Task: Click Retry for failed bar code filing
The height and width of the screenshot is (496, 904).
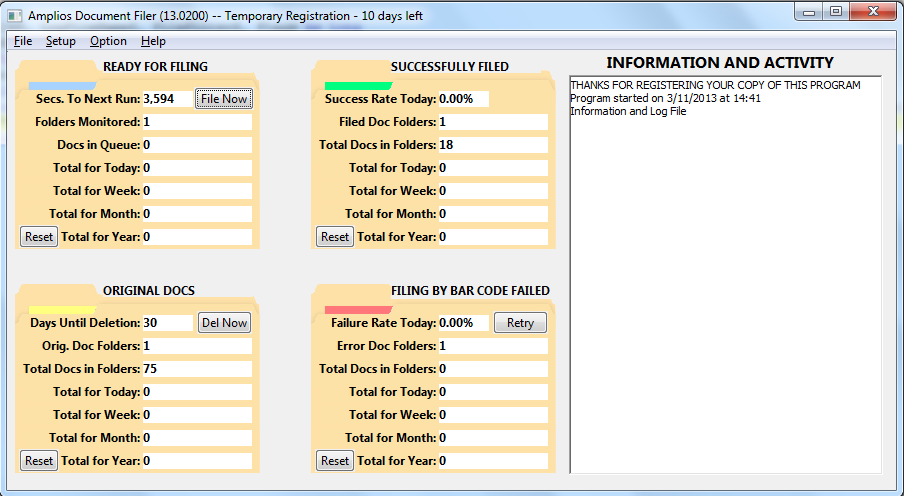Action: tap(520, 323)
